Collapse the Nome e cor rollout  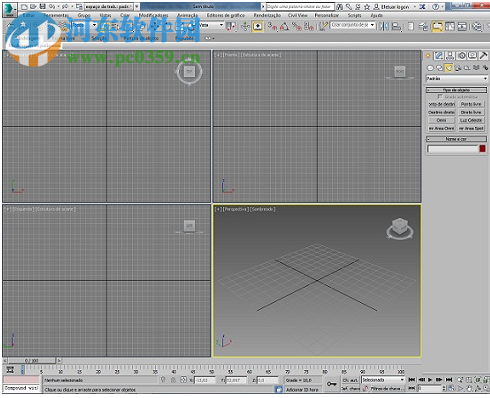point(457,139)
